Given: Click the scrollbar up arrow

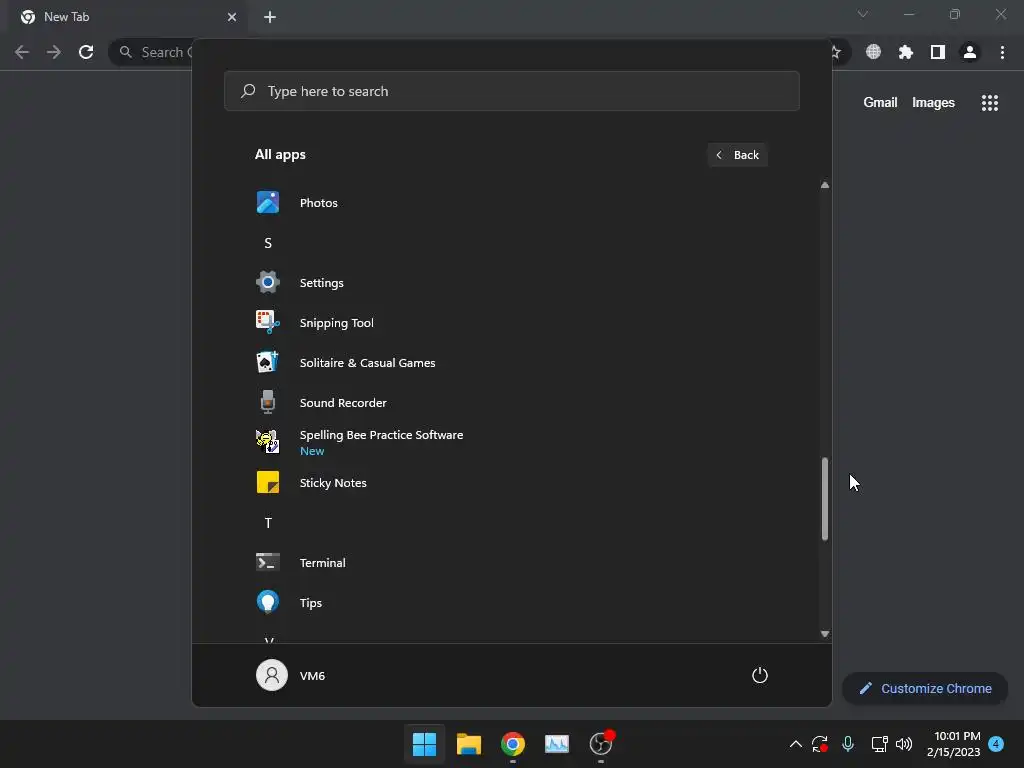Looking at the screenshot, I should point(825,185).
